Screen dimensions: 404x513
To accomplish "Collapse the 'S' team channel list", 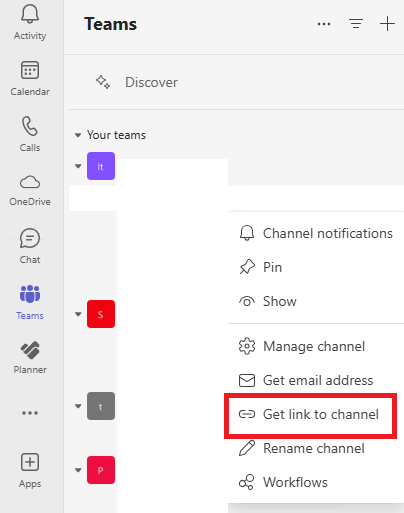I will pyautogui.click(x=78, y=314).
